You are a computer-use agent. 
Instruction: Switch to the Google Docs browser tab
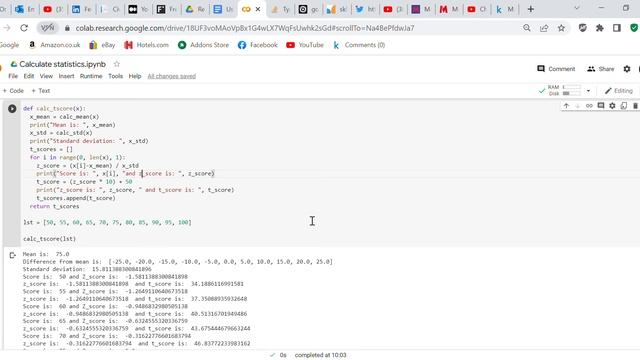tap(223, 9)
